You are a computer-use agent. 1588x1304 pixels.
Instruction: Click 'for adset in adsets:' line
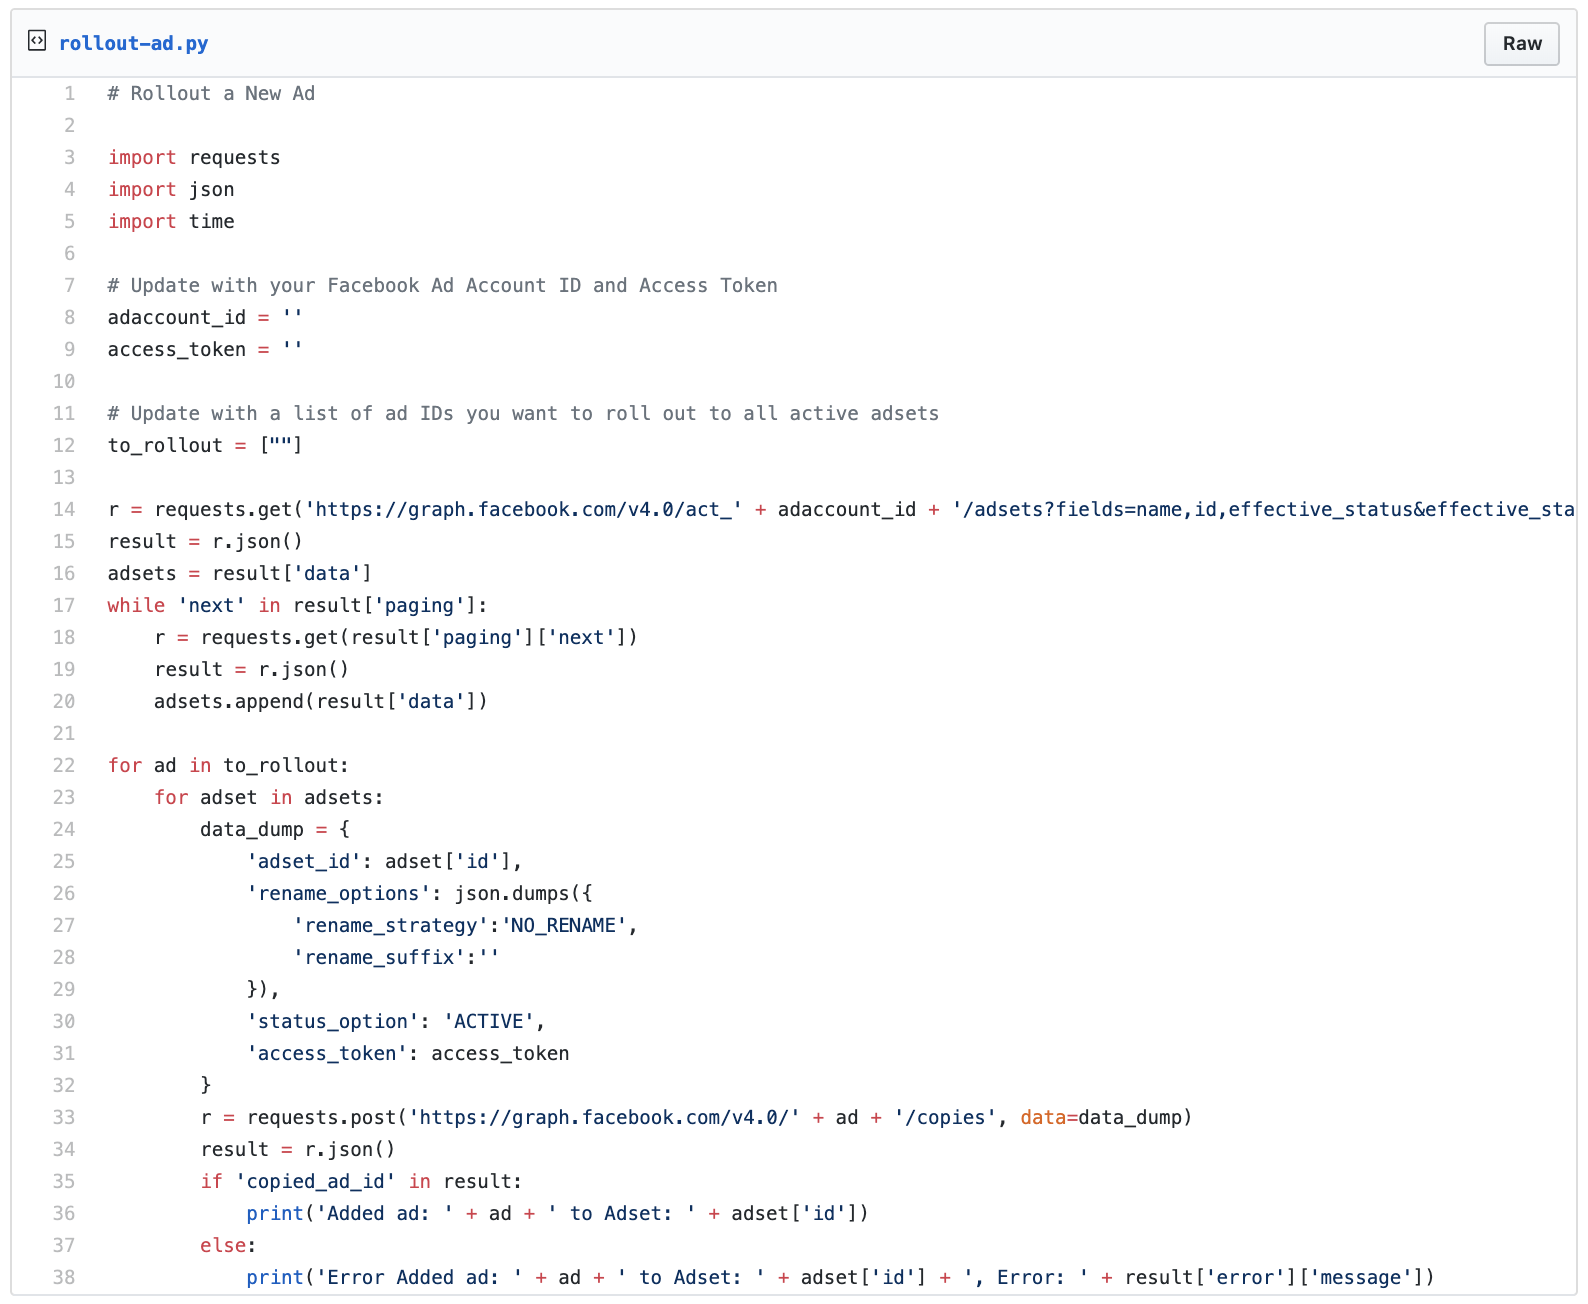click(269, 797)
